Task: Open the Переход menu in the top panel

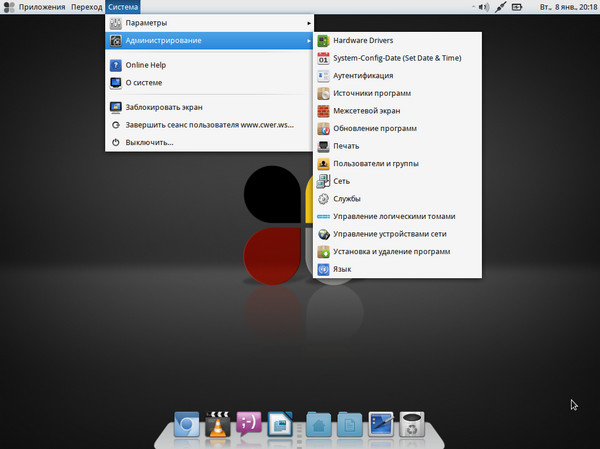Action: (87, 7)
